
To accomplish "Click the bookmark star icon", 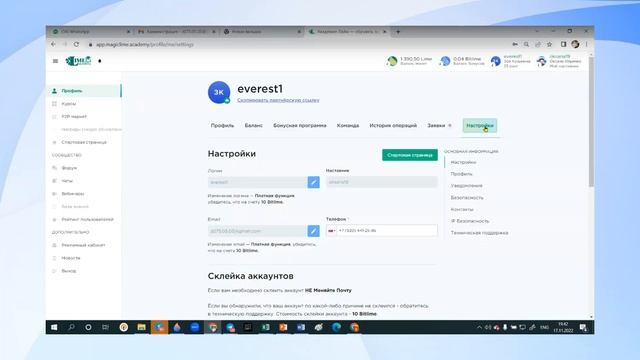I will point(549,44).
